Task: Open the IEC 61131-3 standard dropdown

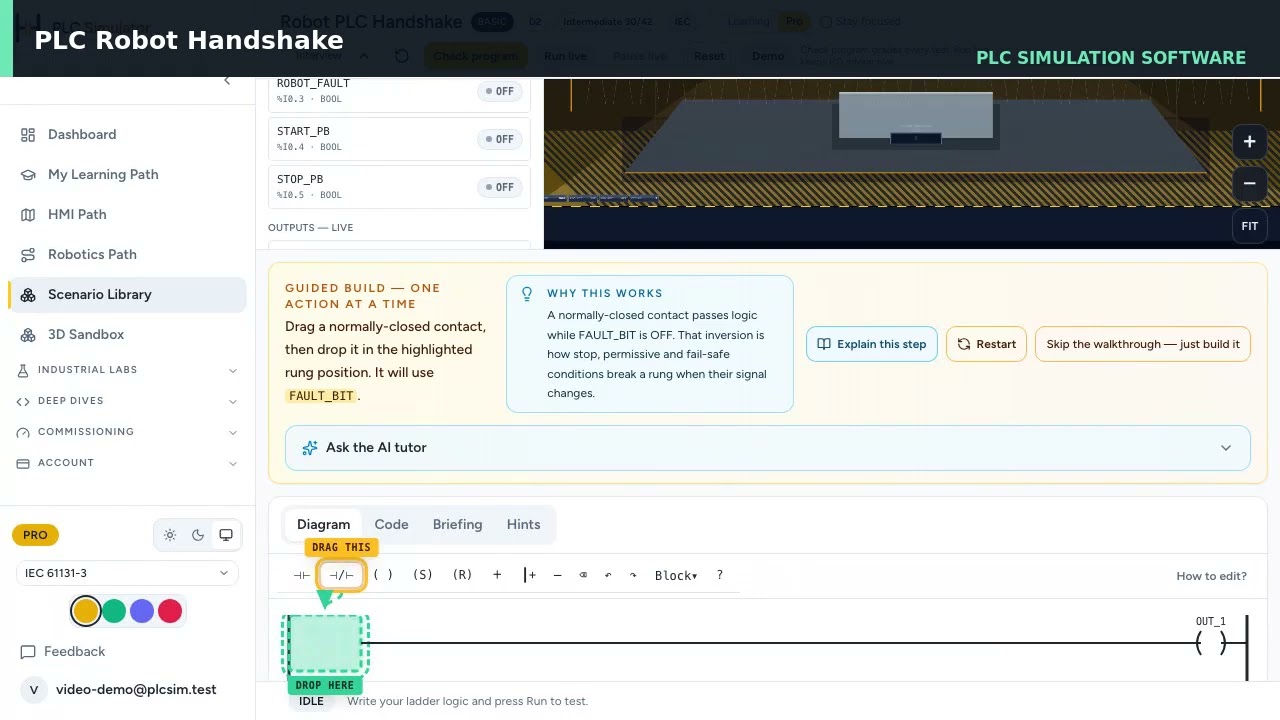Action: coord(127,573)
